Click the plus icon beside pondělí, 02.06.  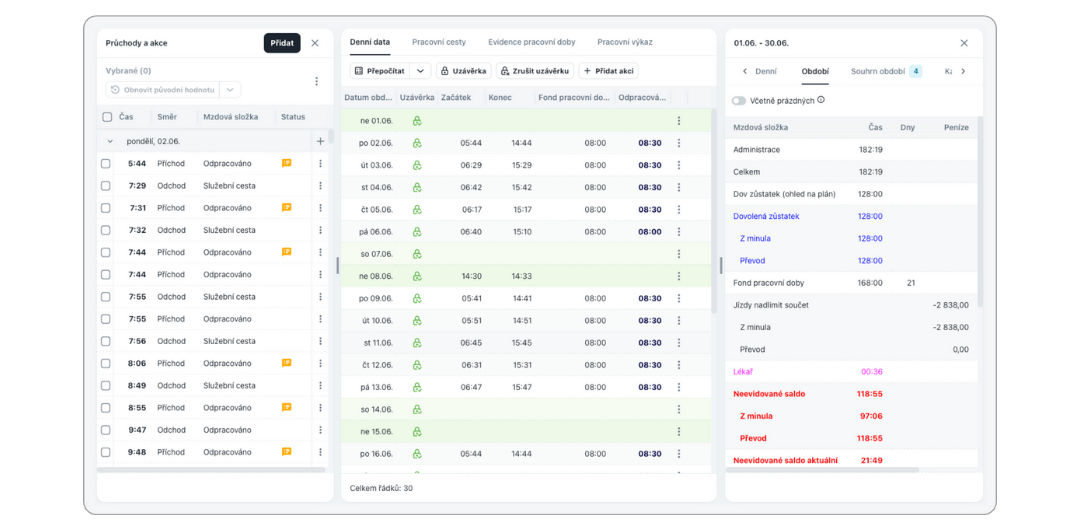[320, 141]
